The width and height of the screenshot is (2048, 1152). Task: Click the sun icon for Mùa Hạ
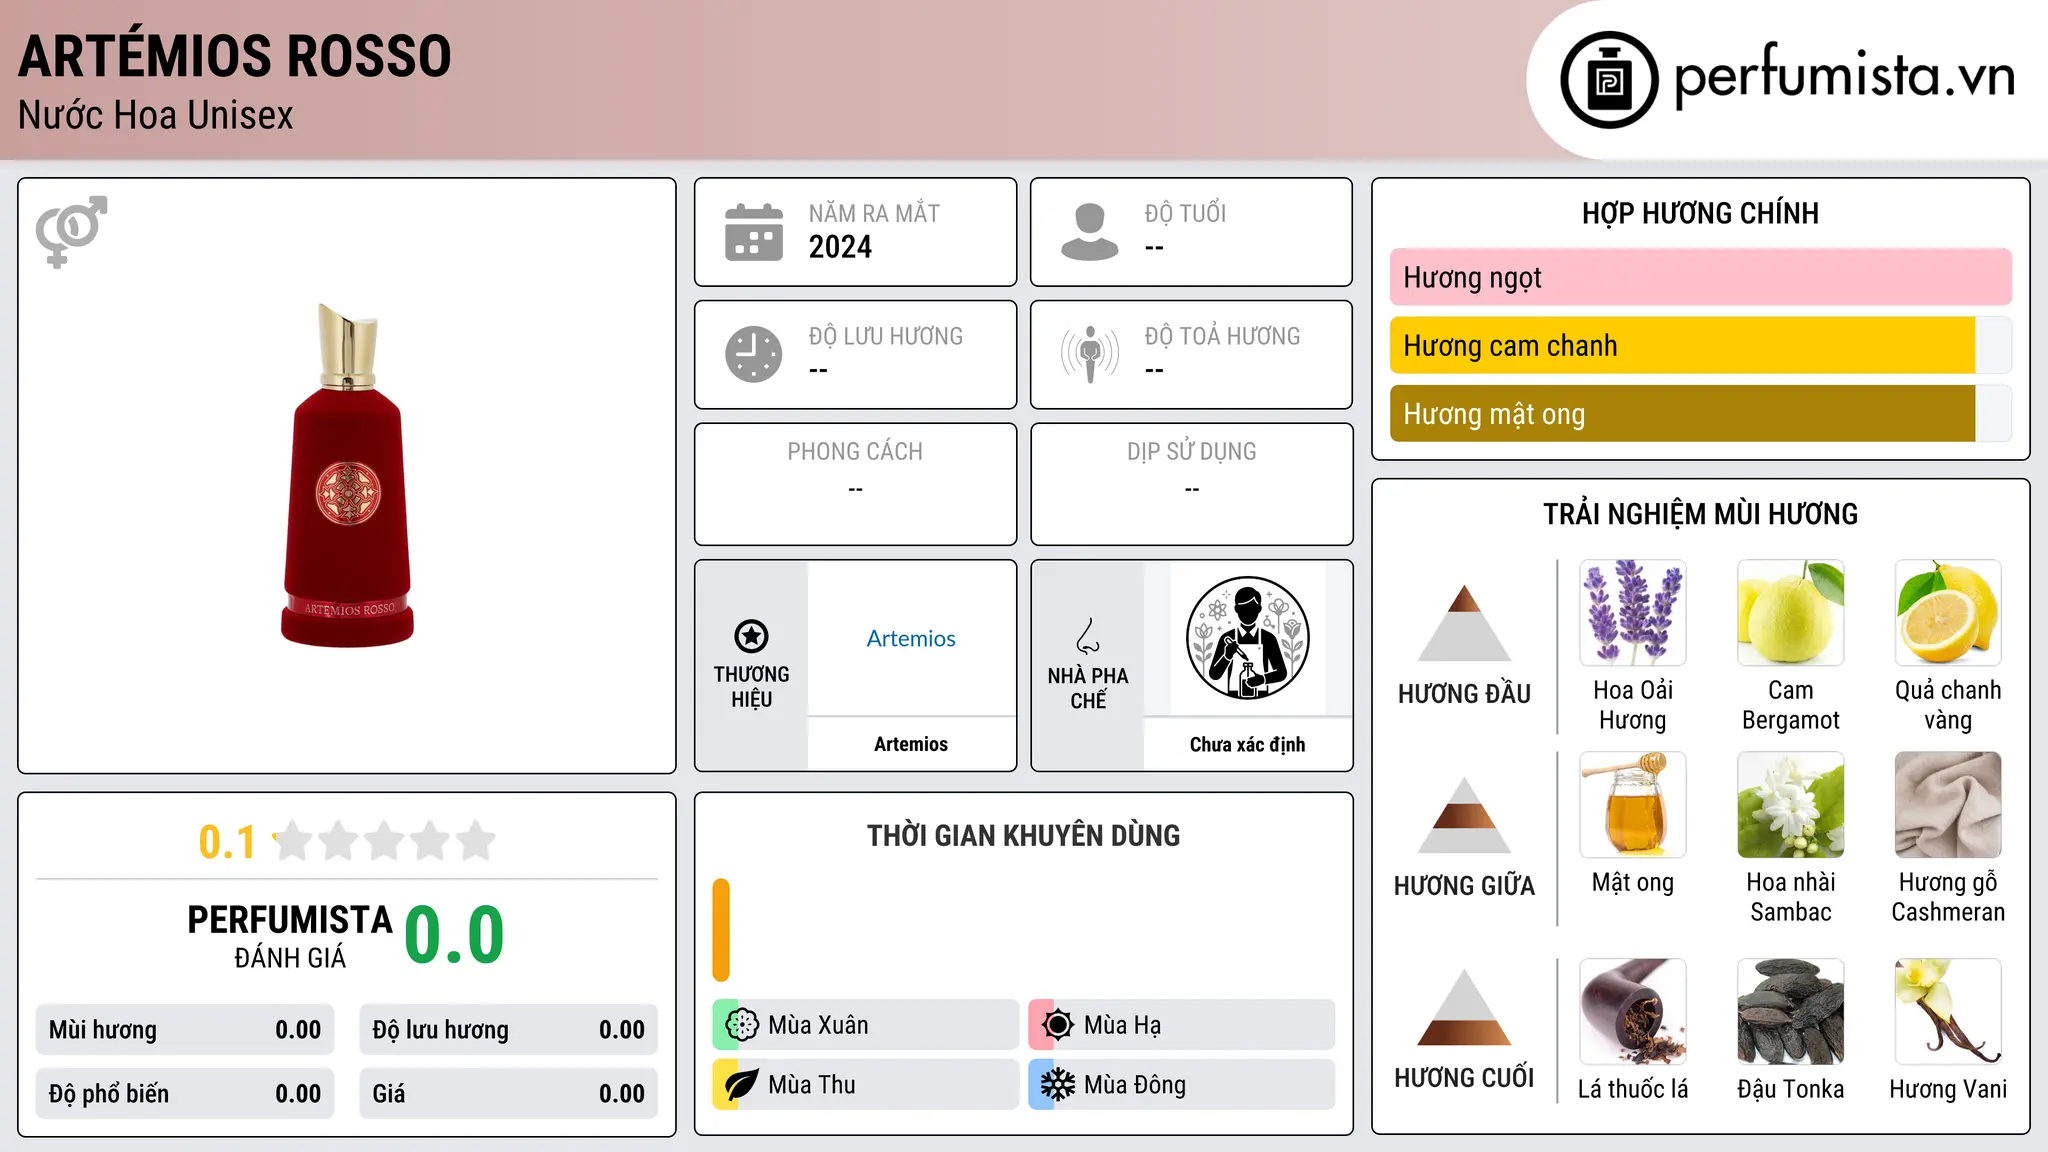point(1058,1025)
